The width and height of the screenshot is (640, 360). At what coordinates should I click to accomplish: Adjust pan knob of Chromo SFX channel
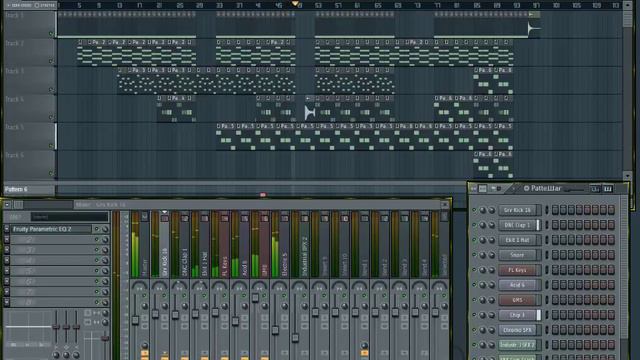click(483, 330)
